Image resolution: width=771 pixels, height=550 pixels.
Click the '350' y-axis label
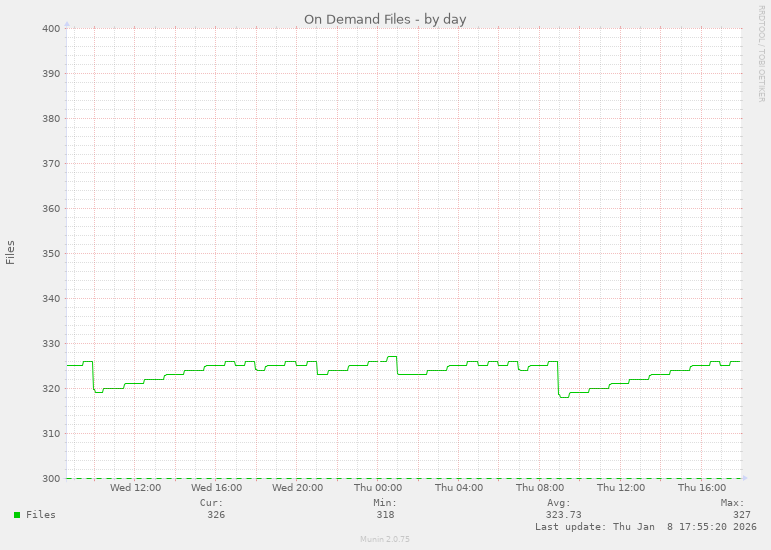[51, 254]
